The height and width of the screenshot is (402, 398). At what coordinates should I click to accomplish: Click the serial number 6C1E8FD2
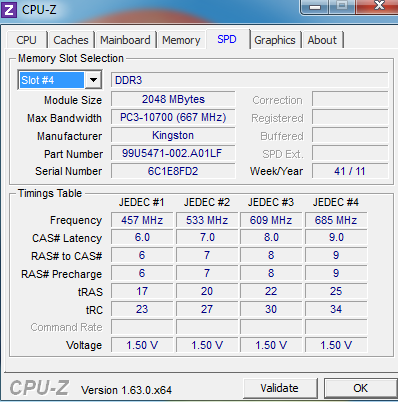[173, 171]
